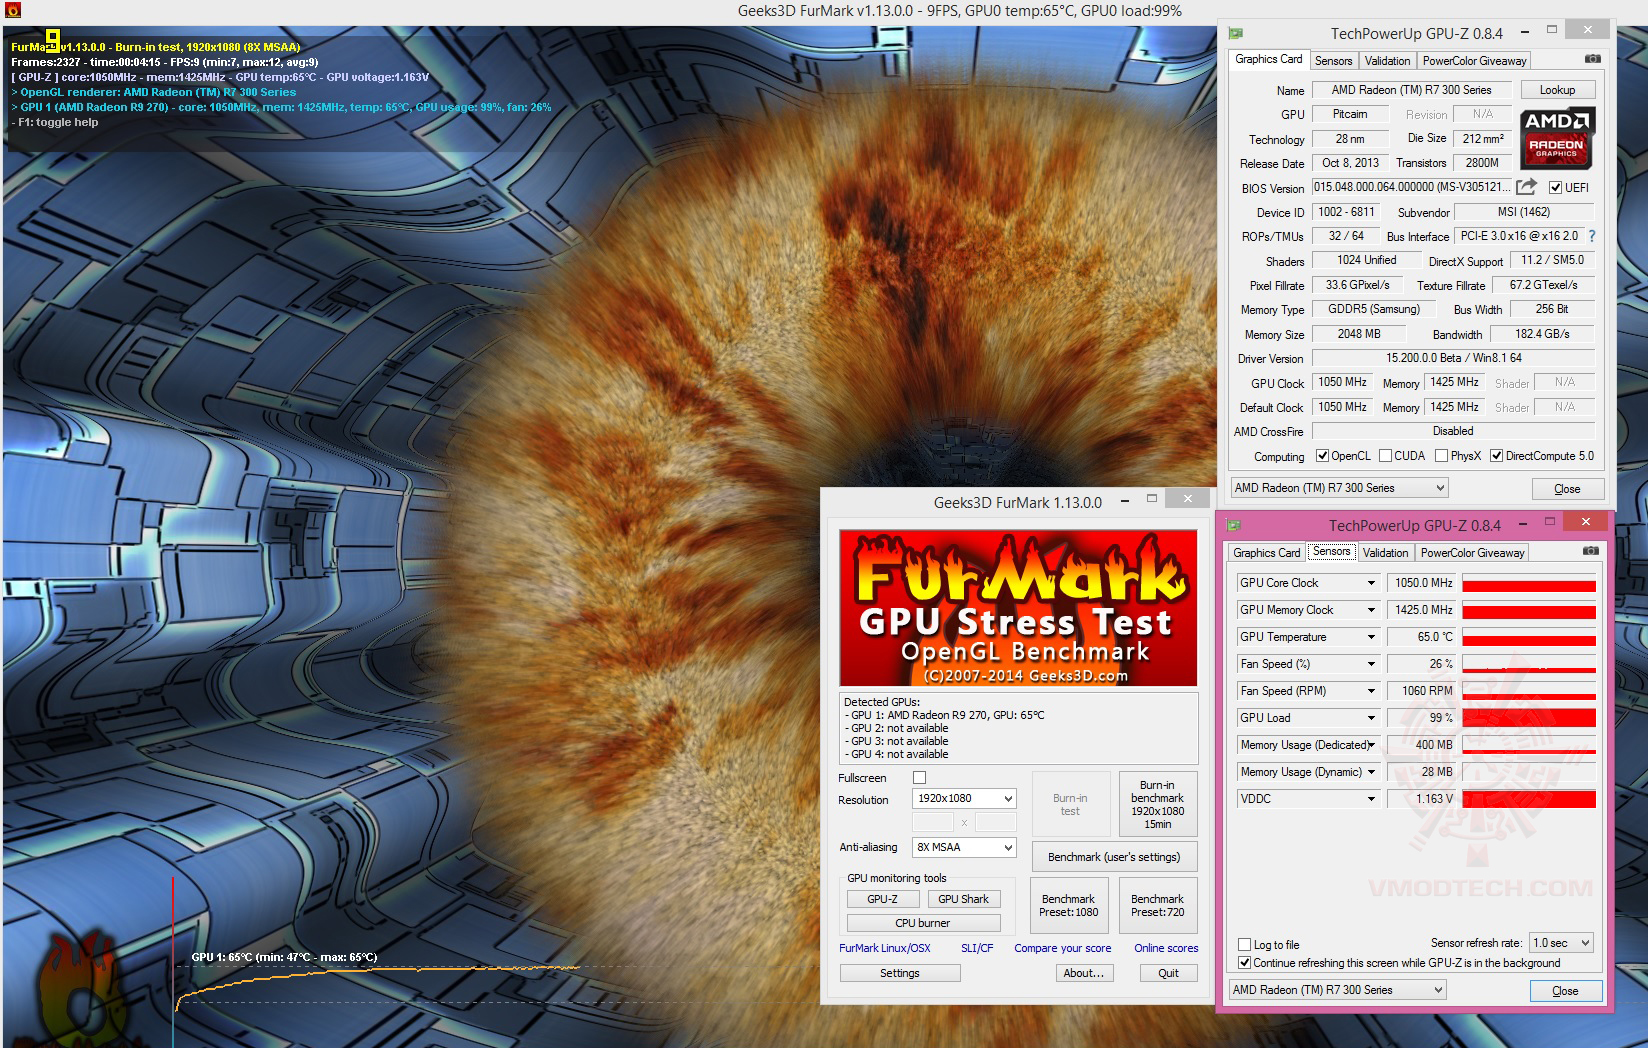
Task: Open the GPU selector dropdown in the Sensors window
Action: 1337,990
